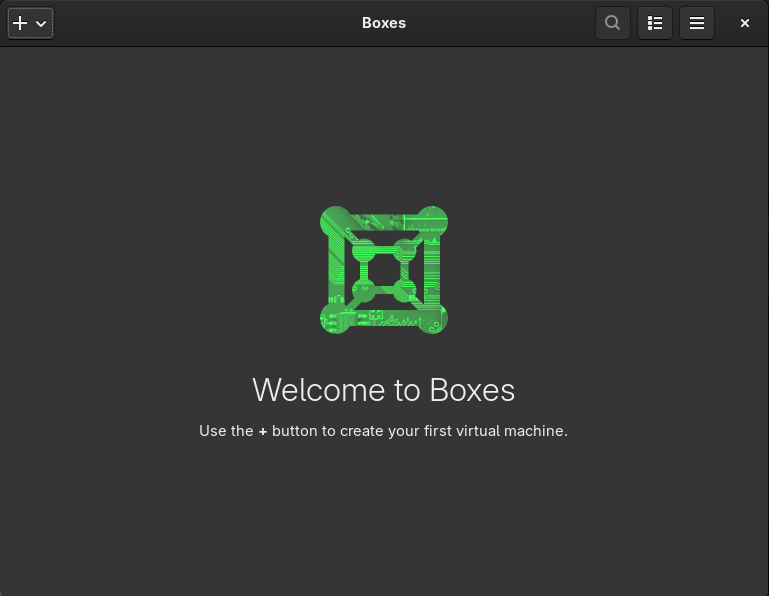Open the new virtual machine plus button

(x=30, y=23)
